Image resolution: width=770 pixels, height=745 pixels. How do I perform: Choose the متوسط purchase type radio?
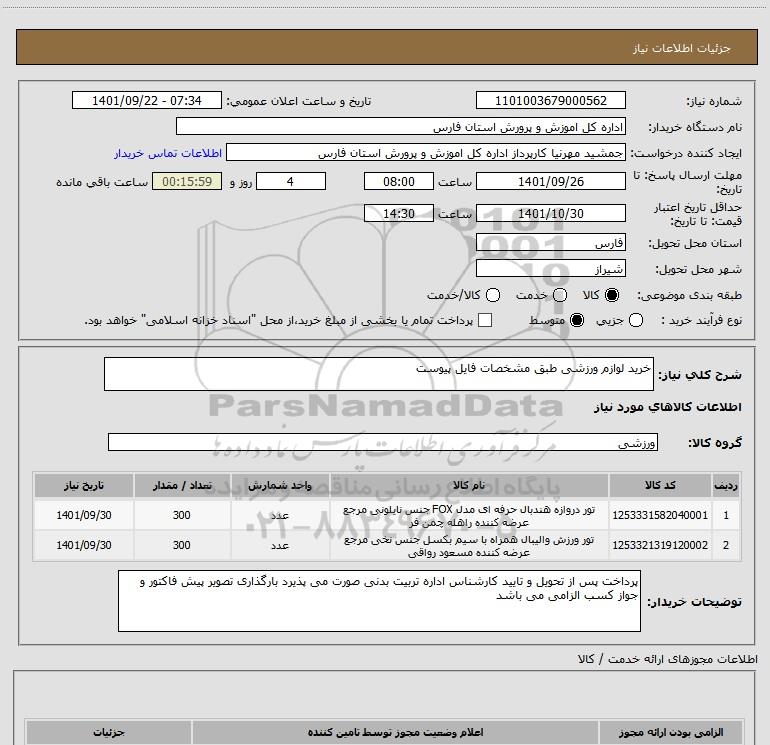tap(577, 320)
